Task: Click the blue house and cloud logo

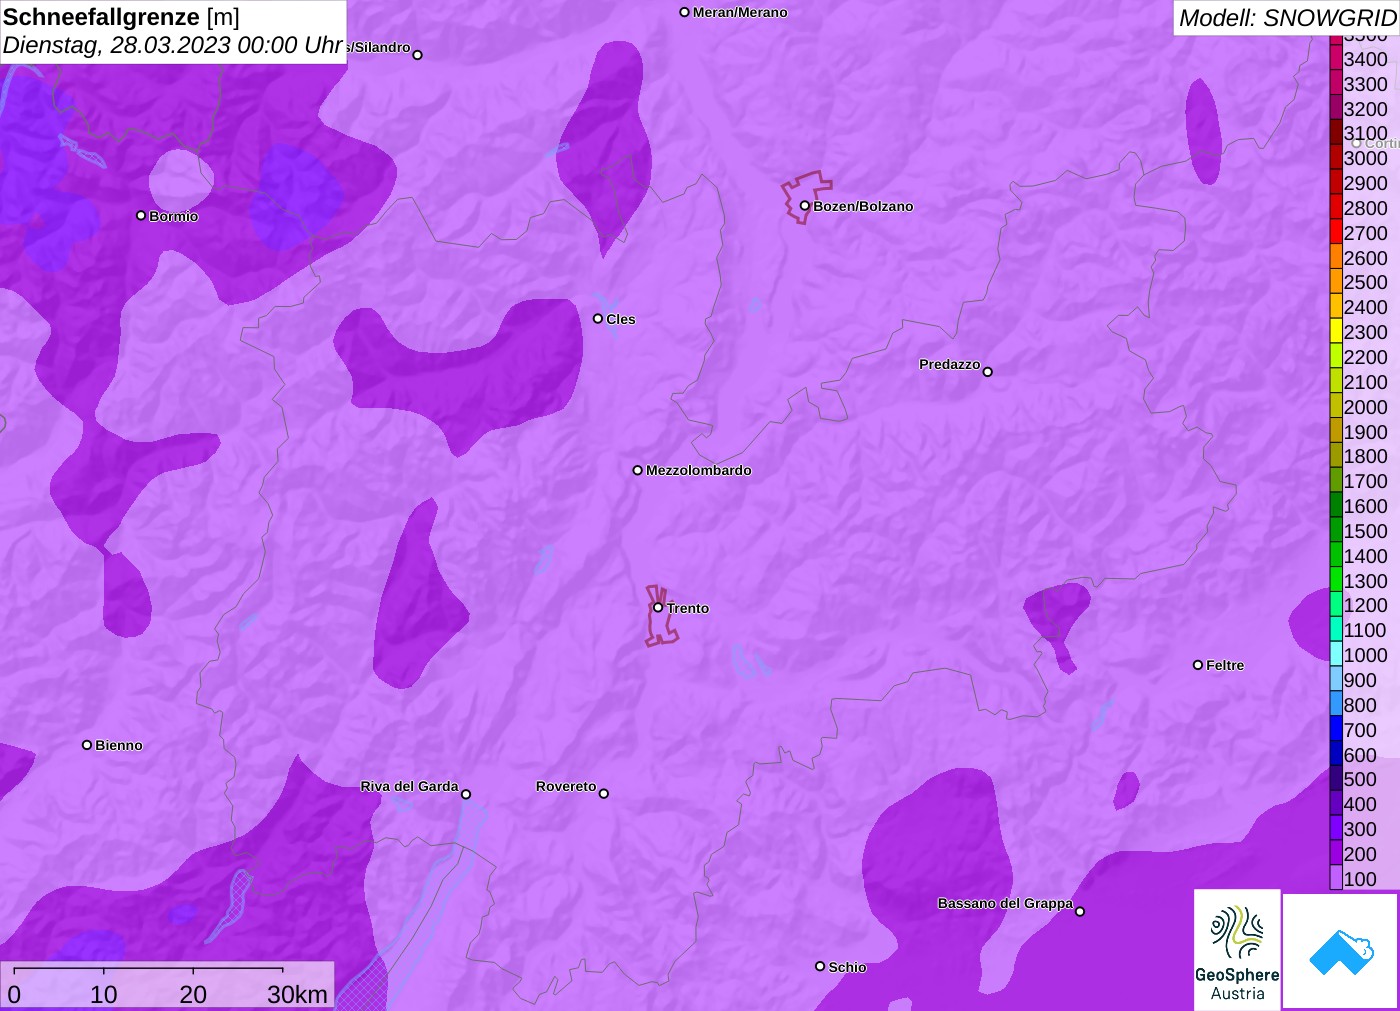Action: tap(1341, 951)
